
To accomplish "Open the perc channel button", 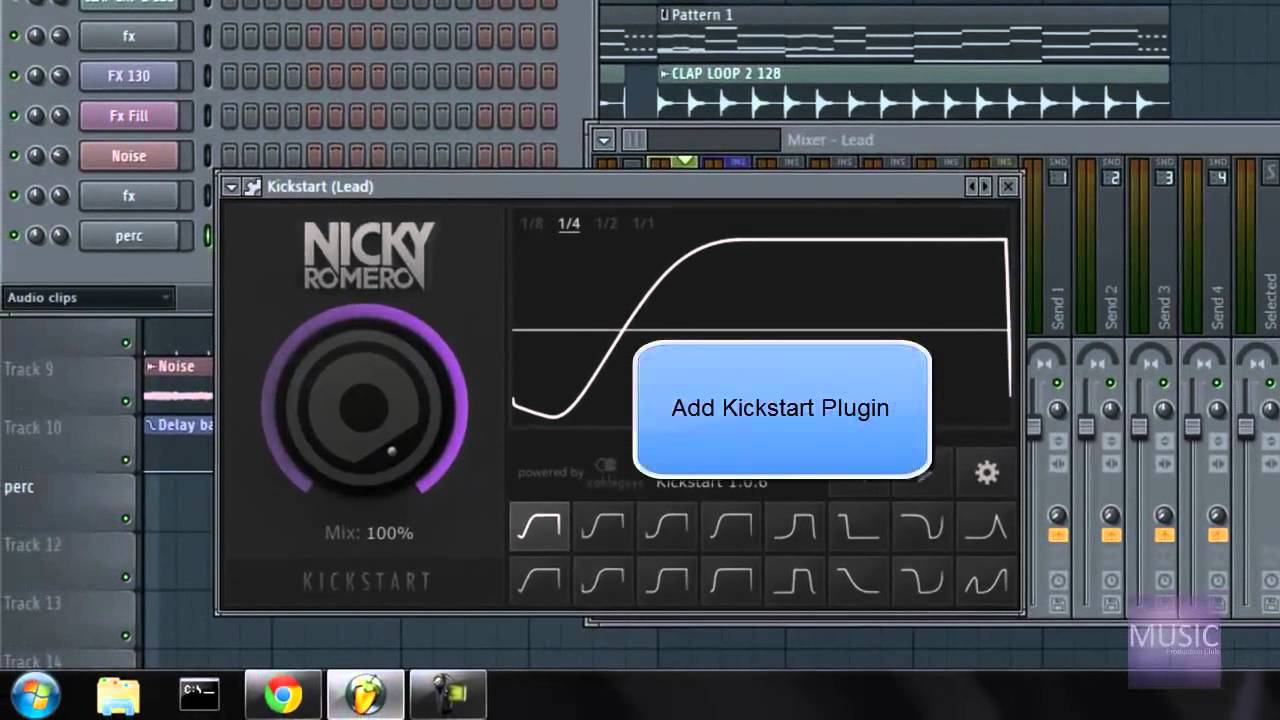I will click(x=129, y=236).
